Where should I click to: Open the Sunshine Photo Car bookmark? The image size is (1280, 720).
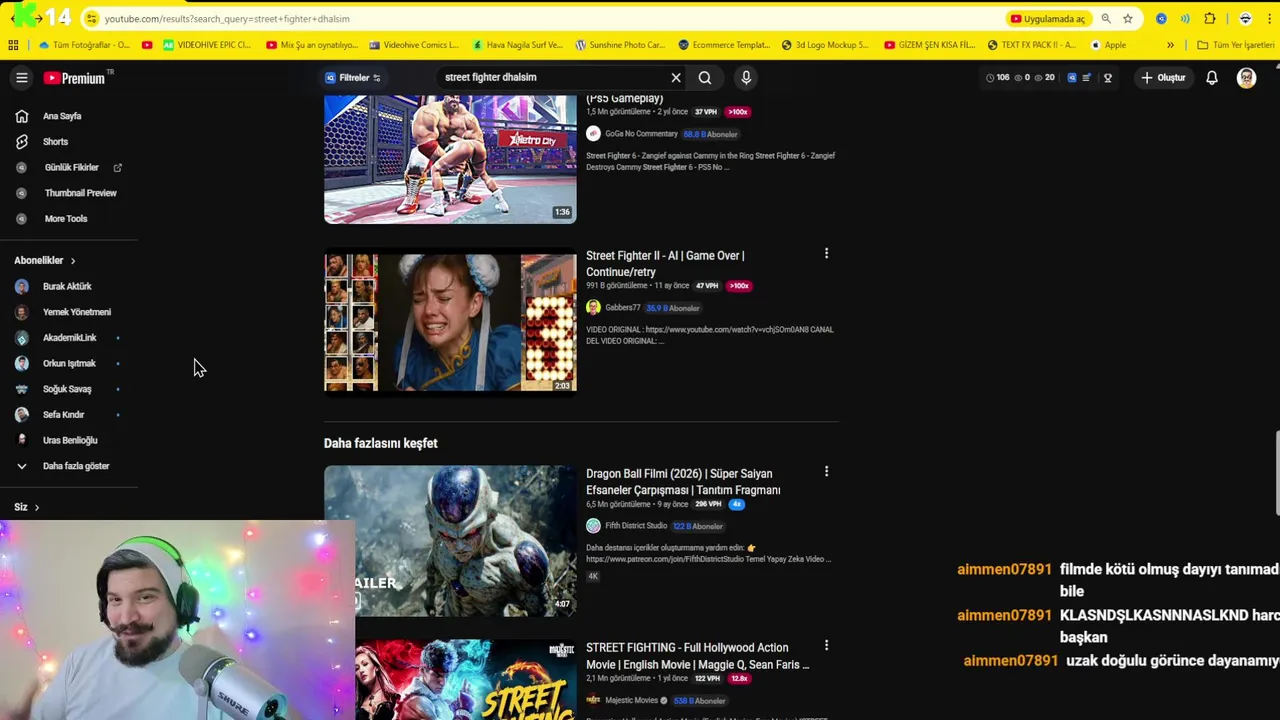tap(620, 45)
